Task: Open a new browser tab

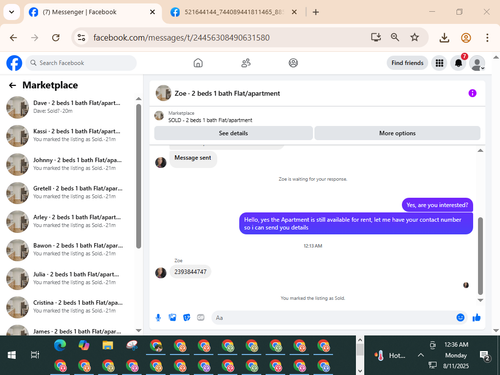Action: coord(316,12)
